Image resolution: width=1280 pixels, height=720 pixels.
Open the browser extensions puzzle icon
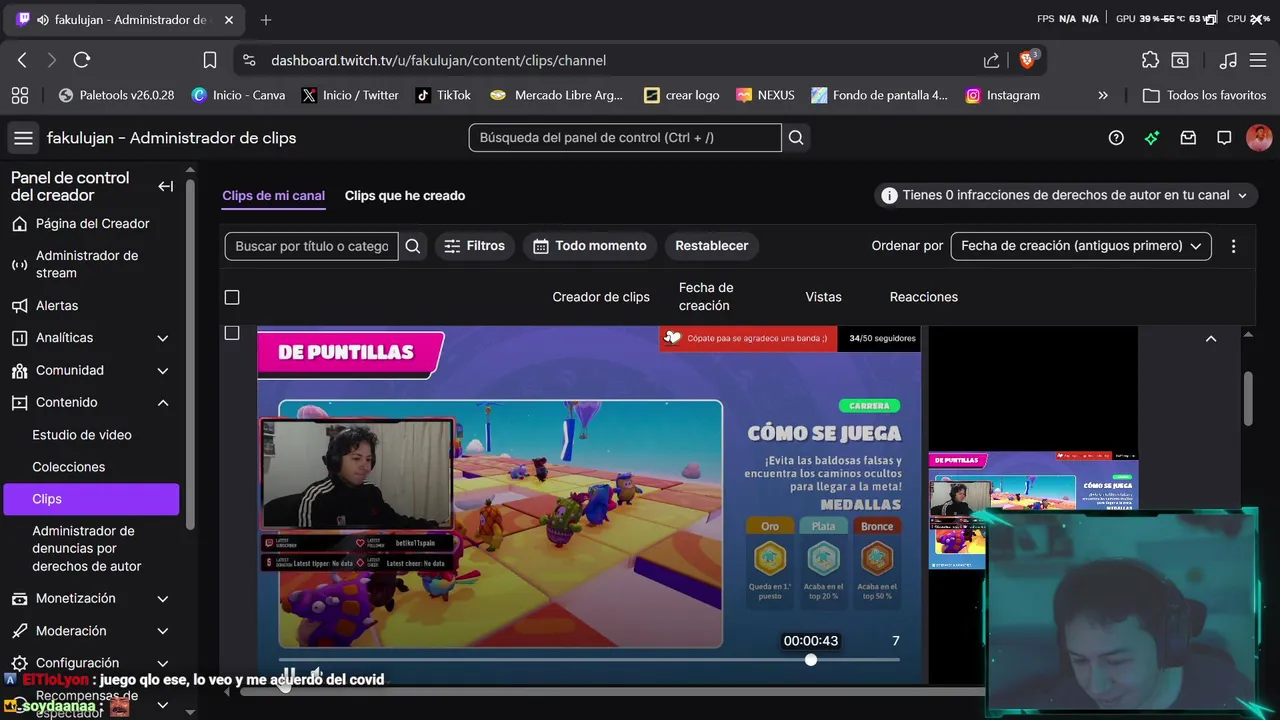pyautogui.click(x=1150, y=60)
